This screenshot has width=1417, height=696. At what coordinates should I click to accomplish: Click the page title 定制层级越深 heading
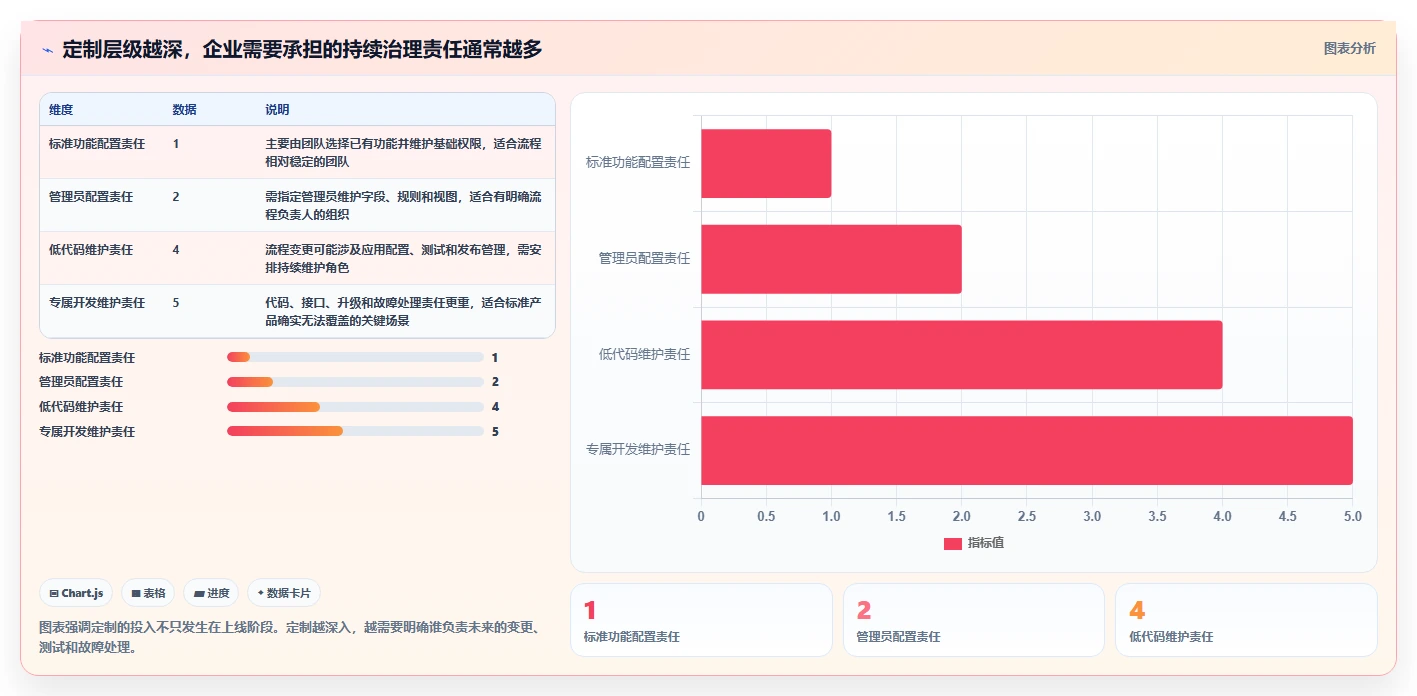tap(302, 49)
